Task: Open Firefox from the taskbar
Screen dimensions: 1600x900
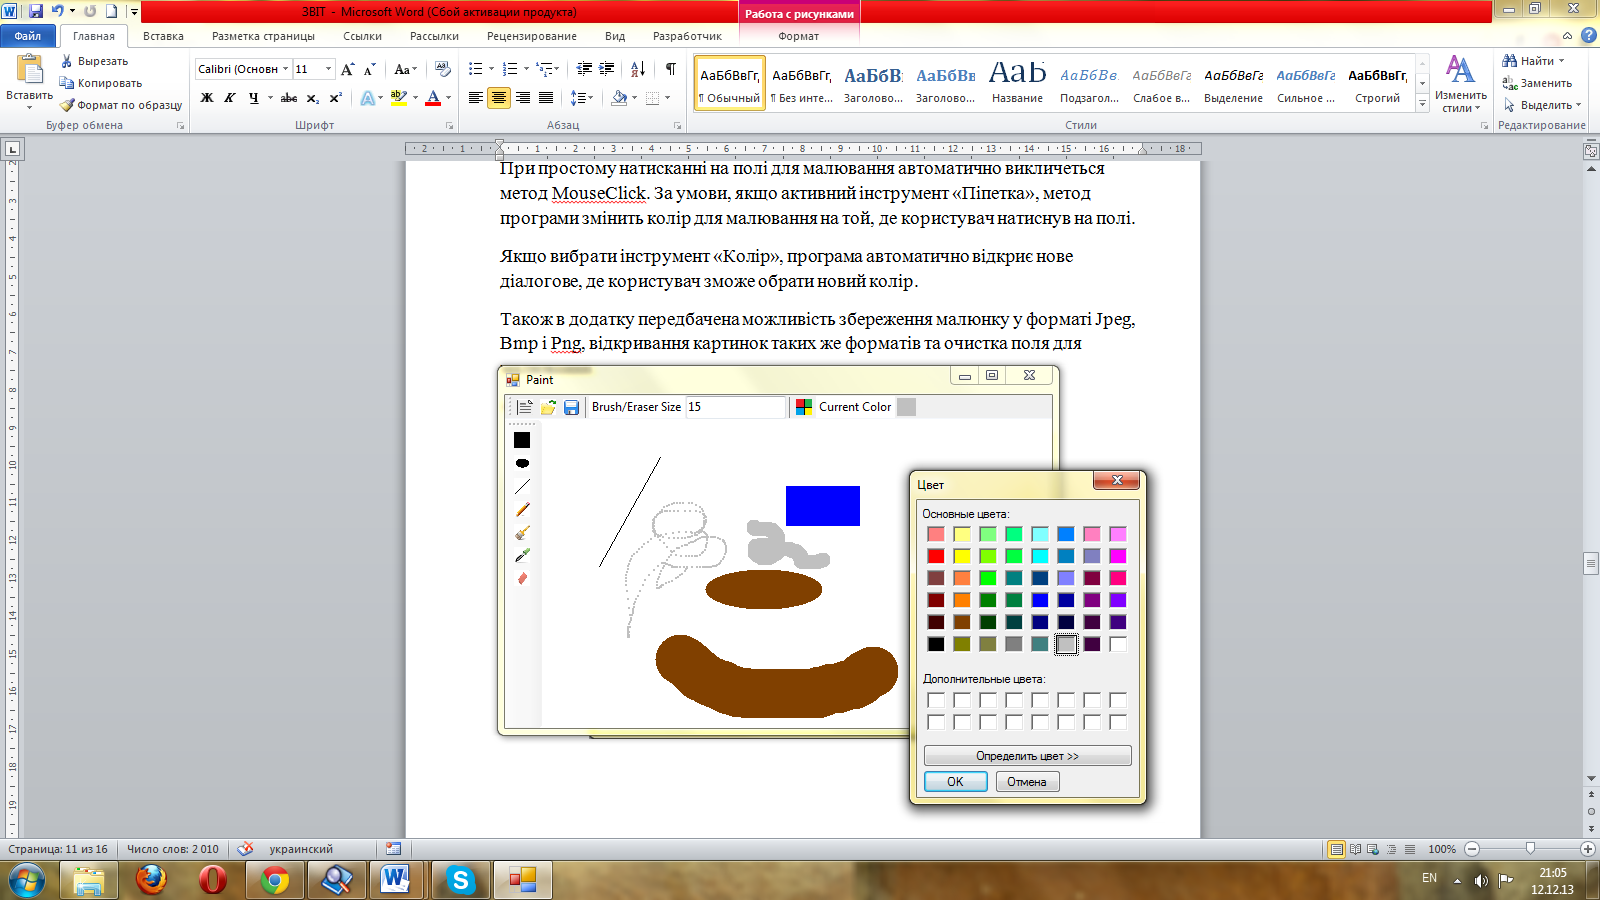Action: [151, 880]
